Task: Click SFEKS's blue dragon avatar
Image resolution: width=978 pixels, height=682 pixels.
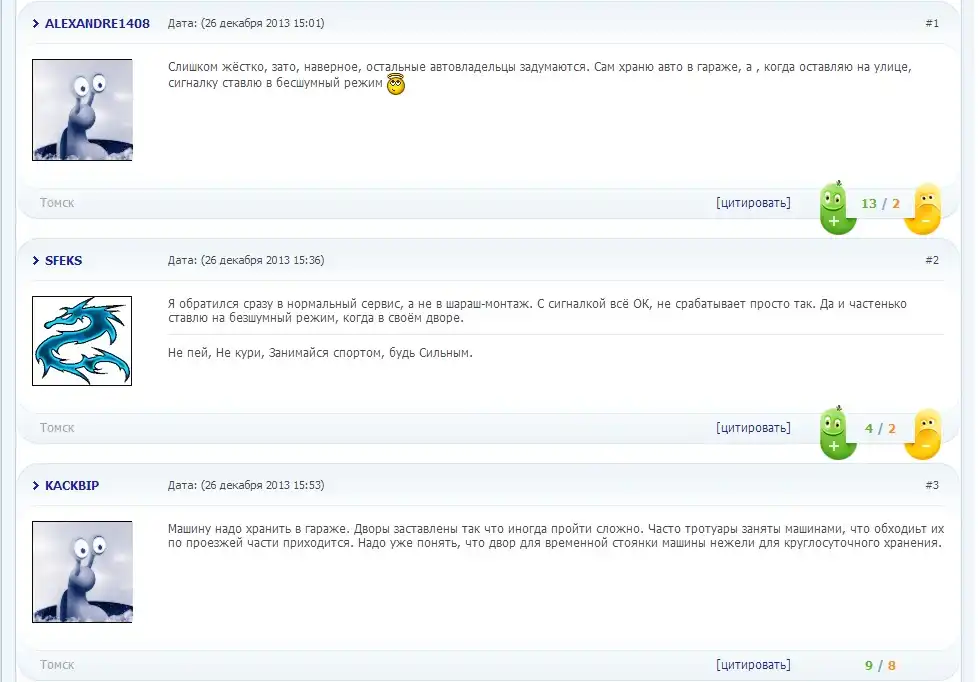Action: pos(82,341)
